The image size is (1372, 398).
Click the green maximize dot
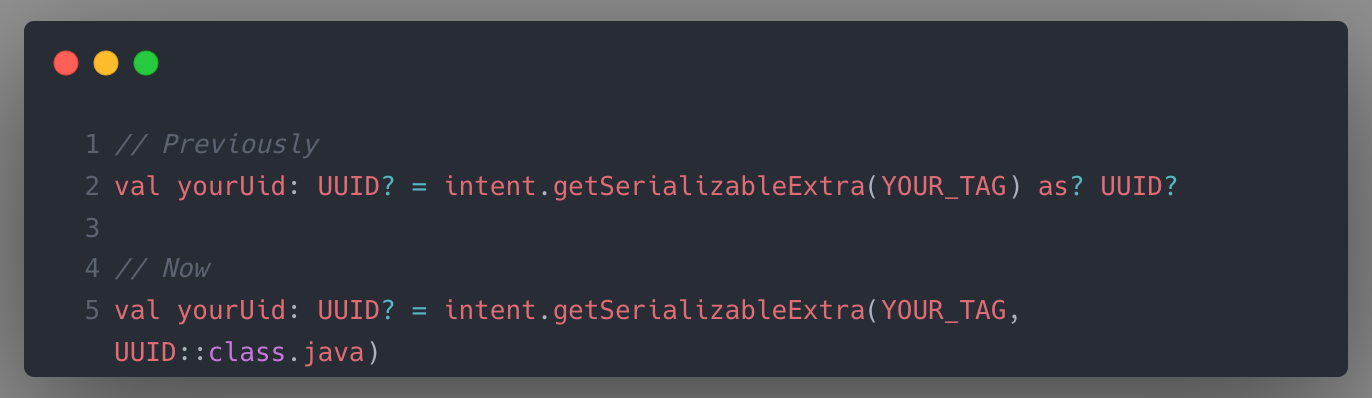(146, 64)
